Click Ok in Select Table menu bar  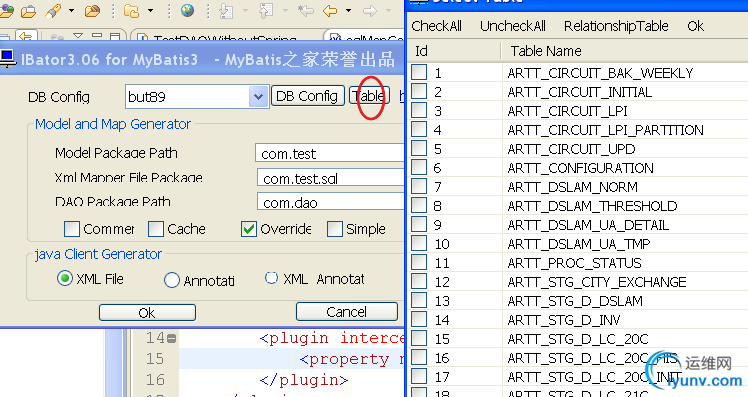[696, 26]
